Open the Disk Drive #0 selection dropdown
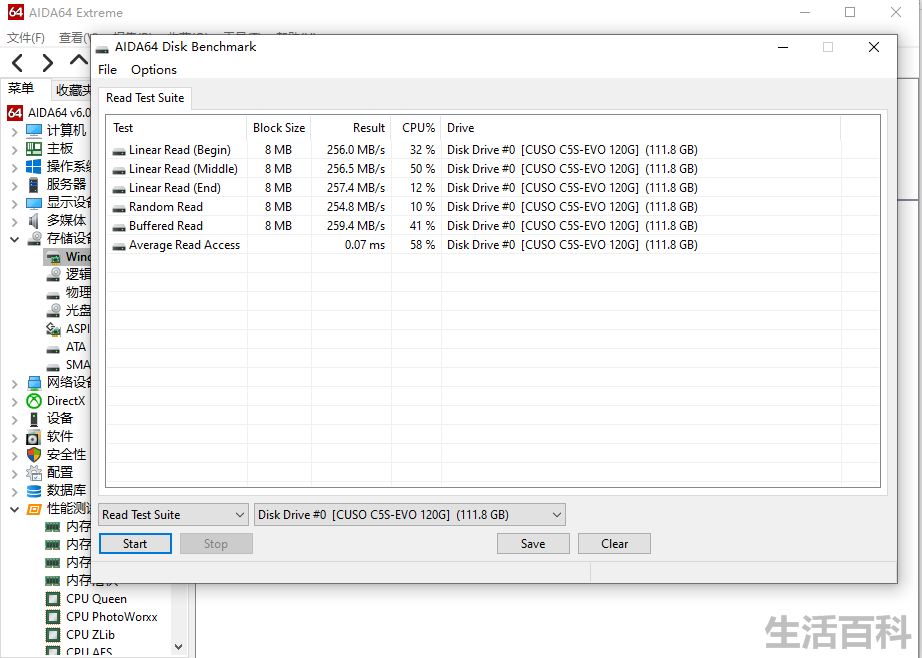The image size is (922, 658). [x=410, y=515]
